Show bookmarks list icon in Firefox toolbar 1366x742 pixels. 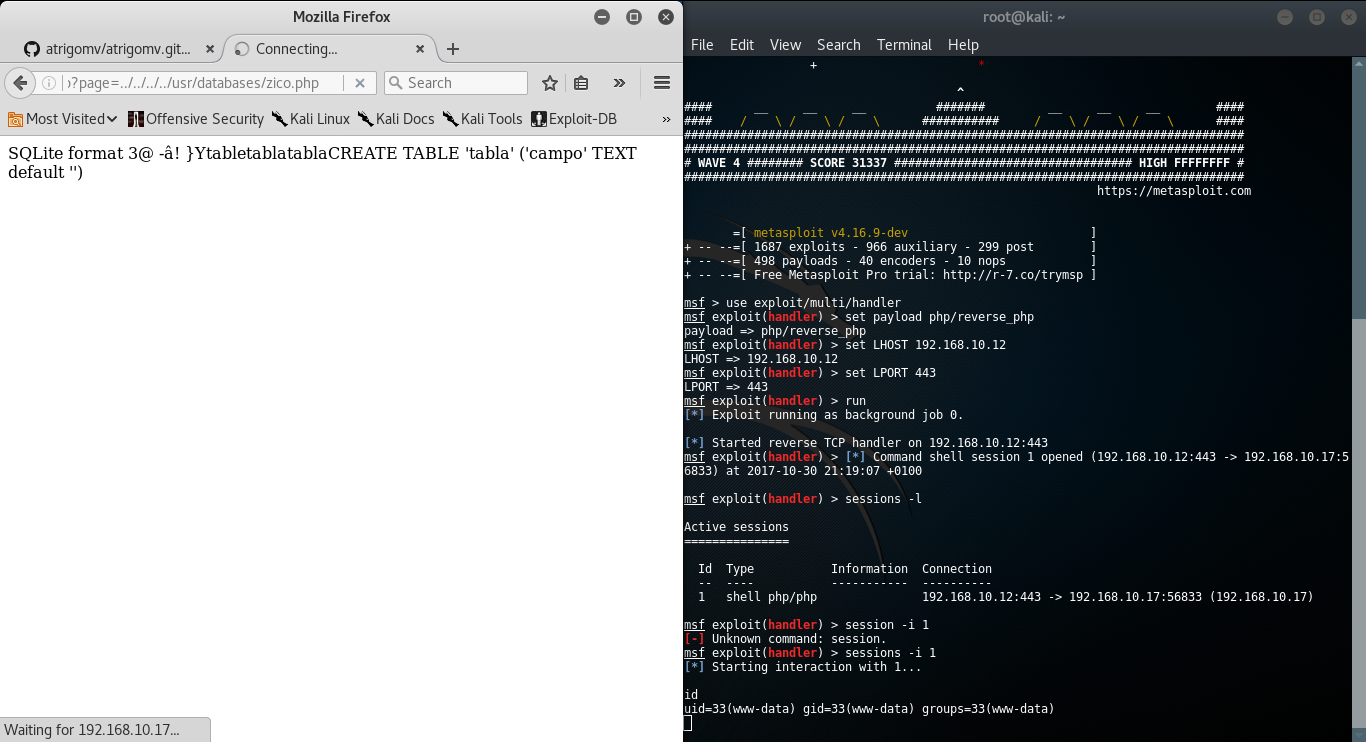581,83
